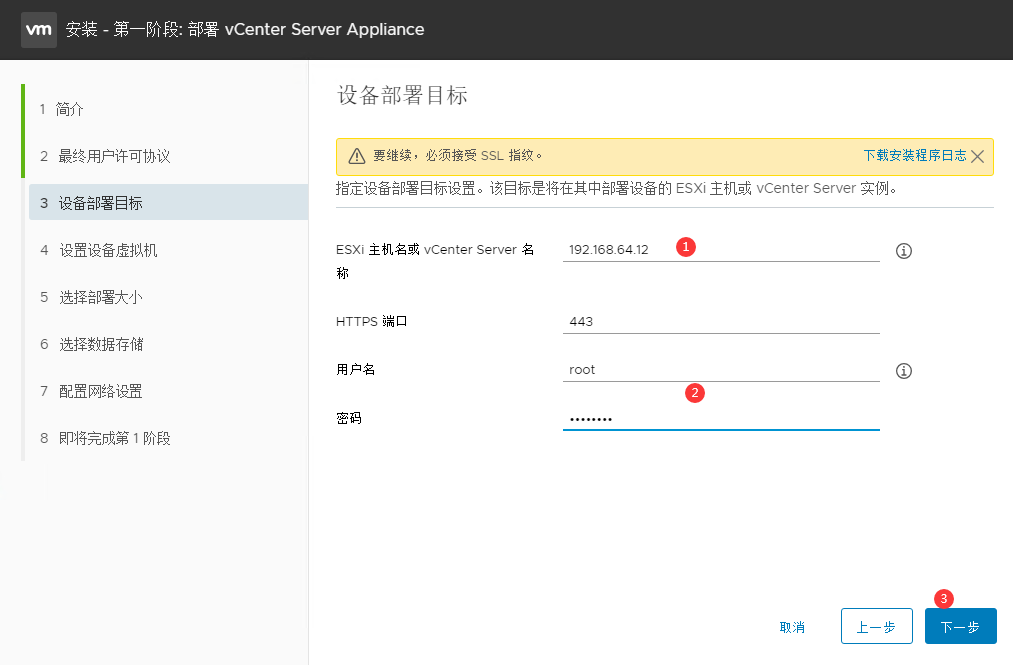Go to step 1 简介
1013x665 pixels.
click(70, 109)
